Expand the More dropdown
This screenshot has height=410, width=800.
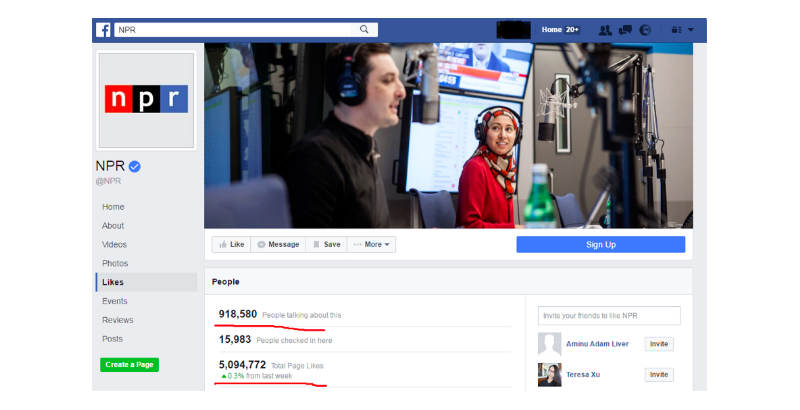point(371,245)
